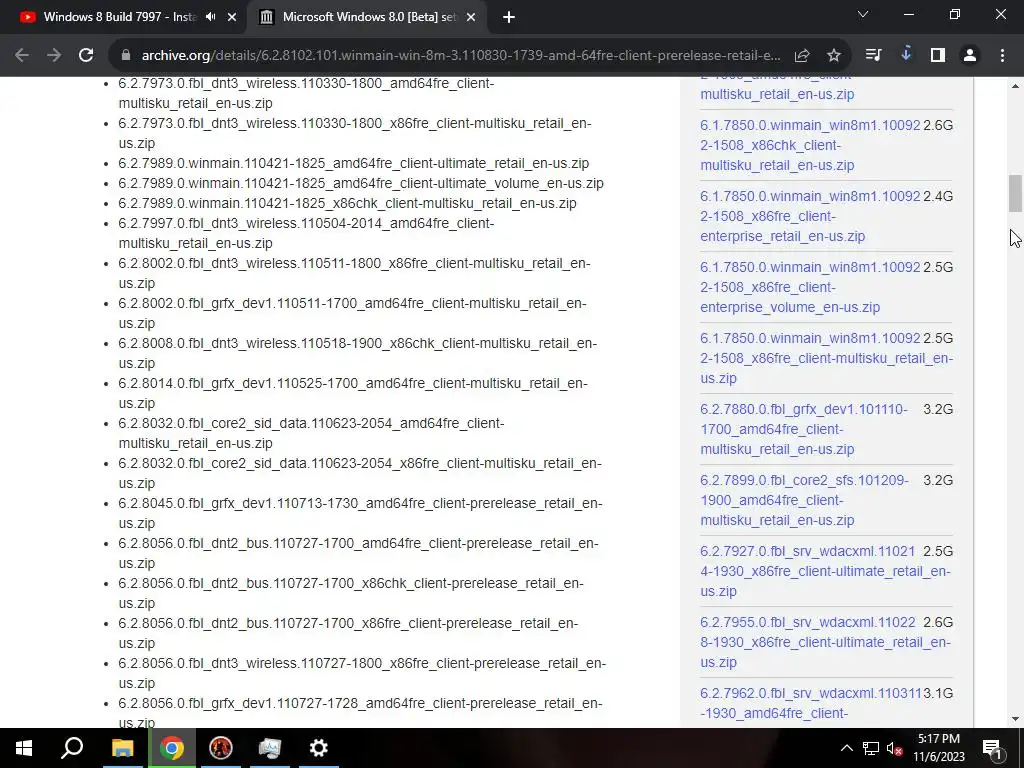Open the Windows Start menu
This screenshot has width=1024, height=768.
tap(24, 748)
